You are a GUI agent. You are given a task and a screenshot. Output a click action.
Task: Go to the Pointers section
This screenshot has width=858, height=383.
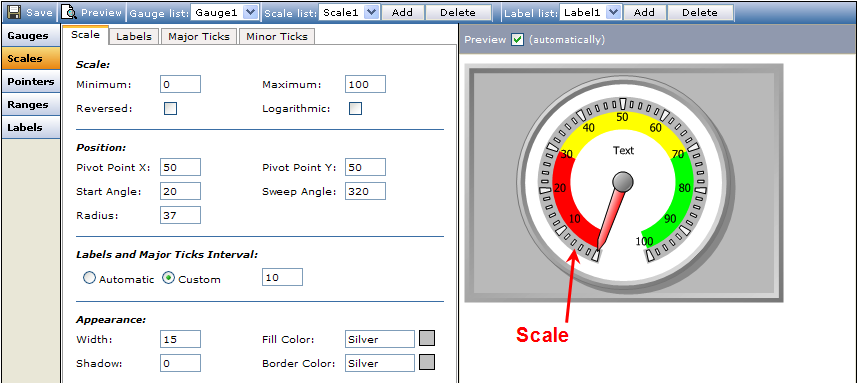point(31,82)
